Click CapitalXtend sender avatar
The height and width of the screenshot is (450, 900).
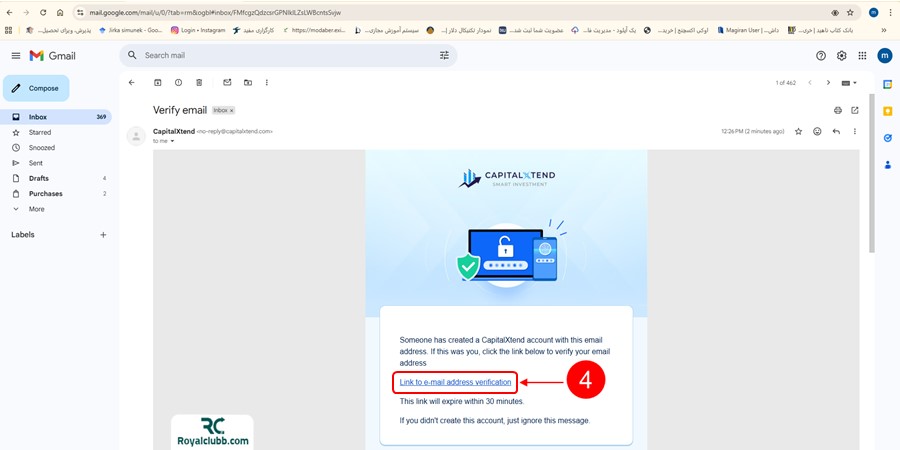pyautogui.click(x=136, y=136)
